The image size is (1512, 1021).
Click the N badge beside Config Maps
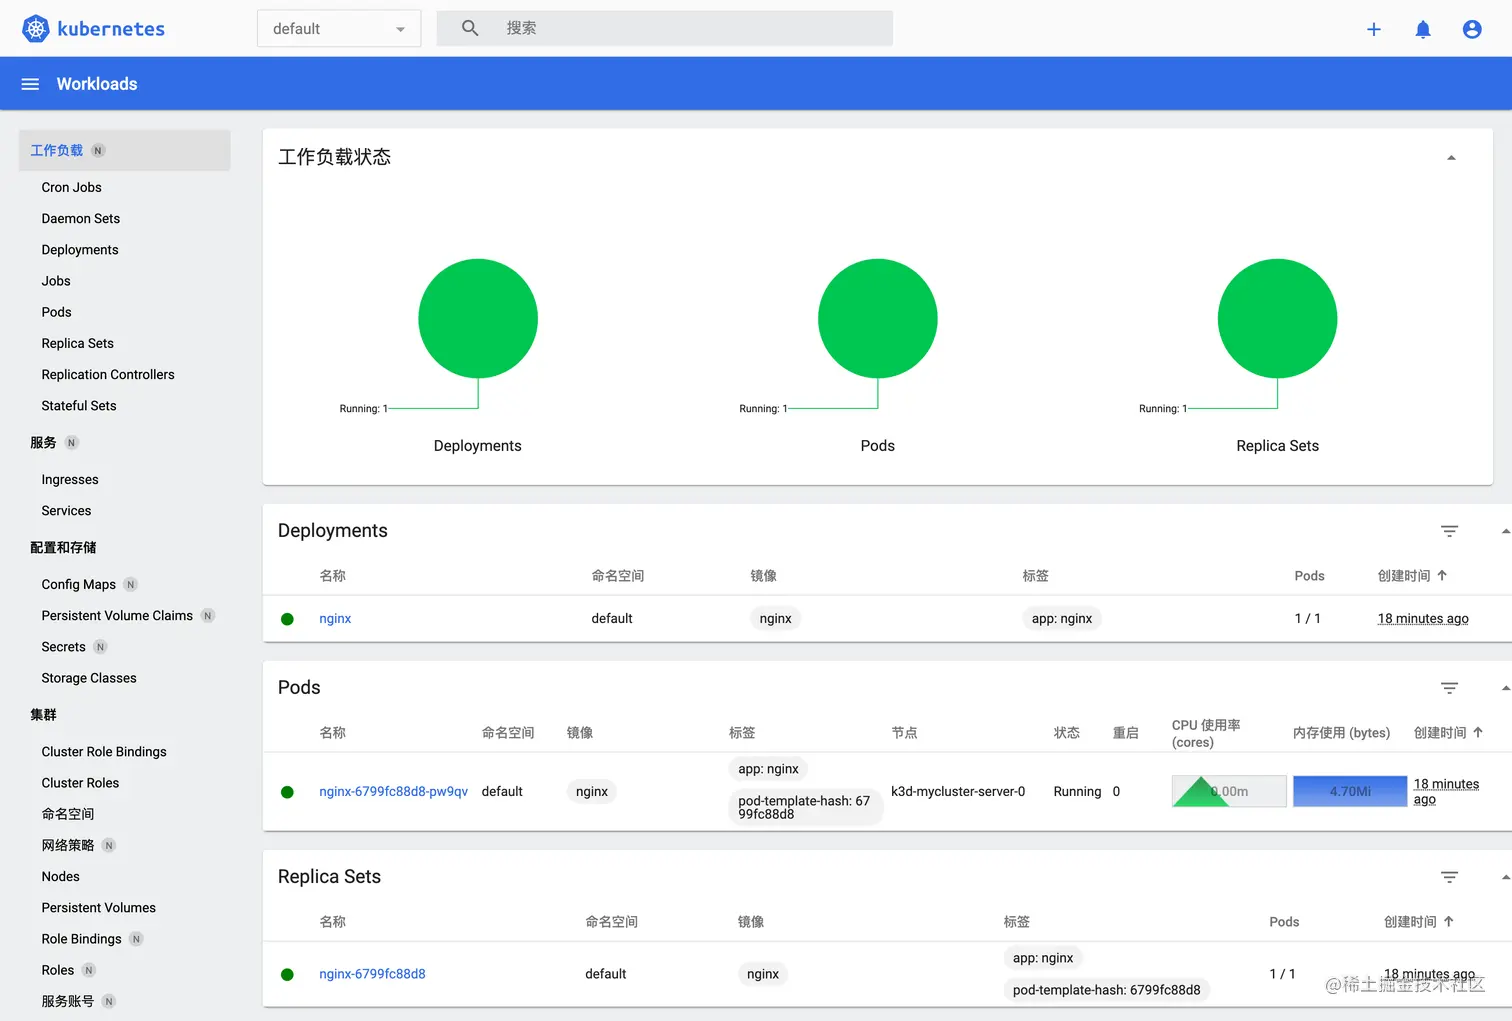click(x=130, y=585)
